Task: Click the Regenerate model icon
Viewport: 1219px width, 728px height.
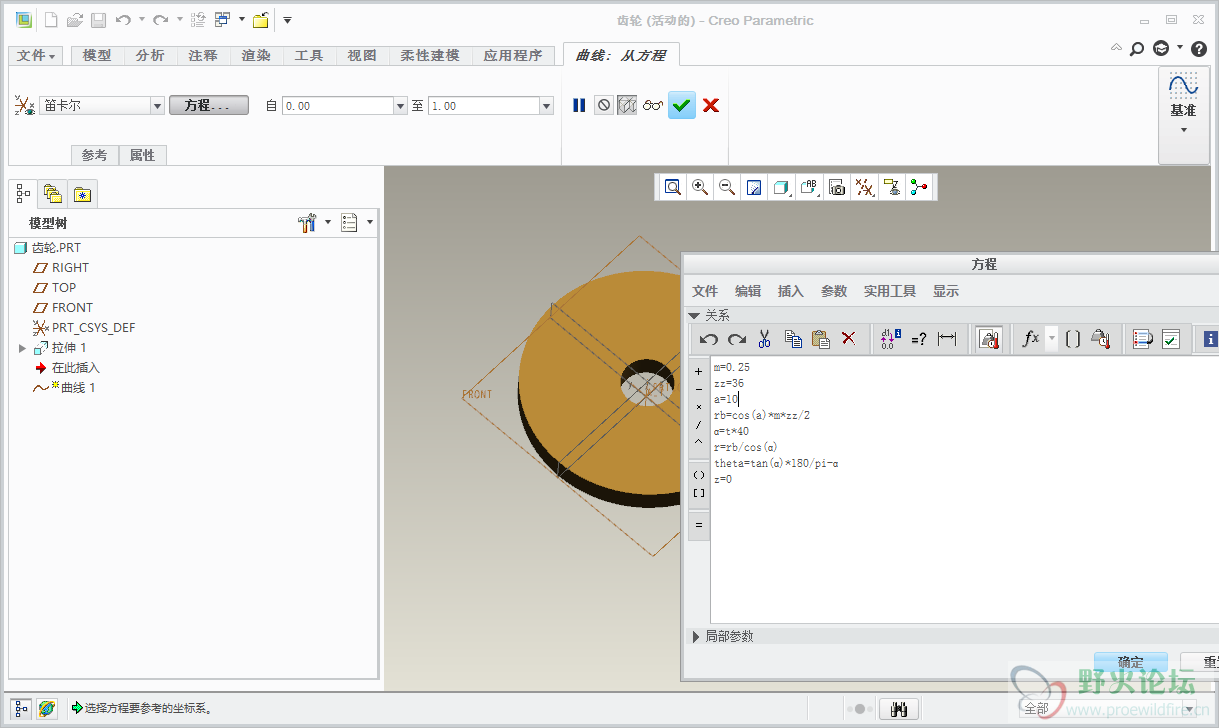Action: pyautogui.click(x=197, y=20)
